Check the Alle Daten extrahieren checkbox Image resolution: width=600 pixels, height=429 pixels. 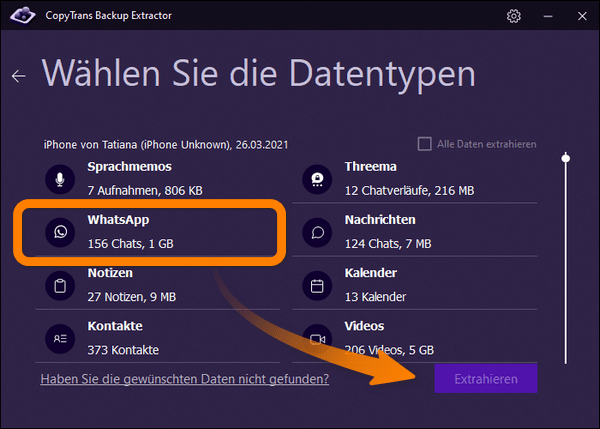pos(424,144)
